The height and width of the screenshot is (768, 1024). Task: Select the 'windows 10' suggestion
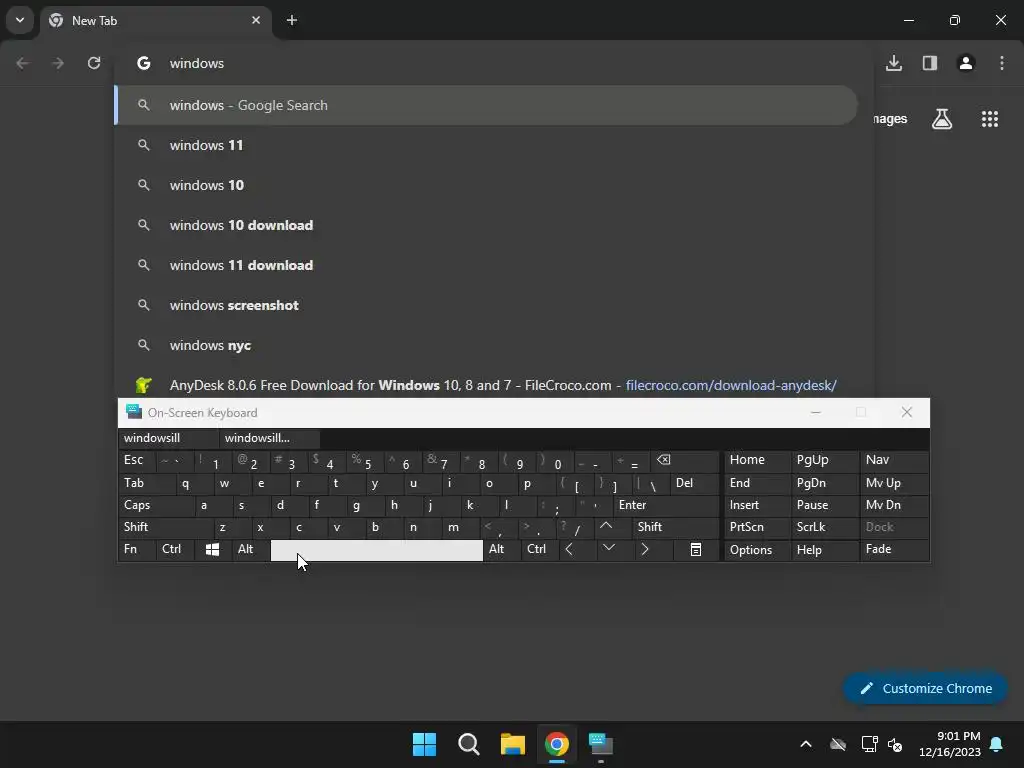point(486,185)
